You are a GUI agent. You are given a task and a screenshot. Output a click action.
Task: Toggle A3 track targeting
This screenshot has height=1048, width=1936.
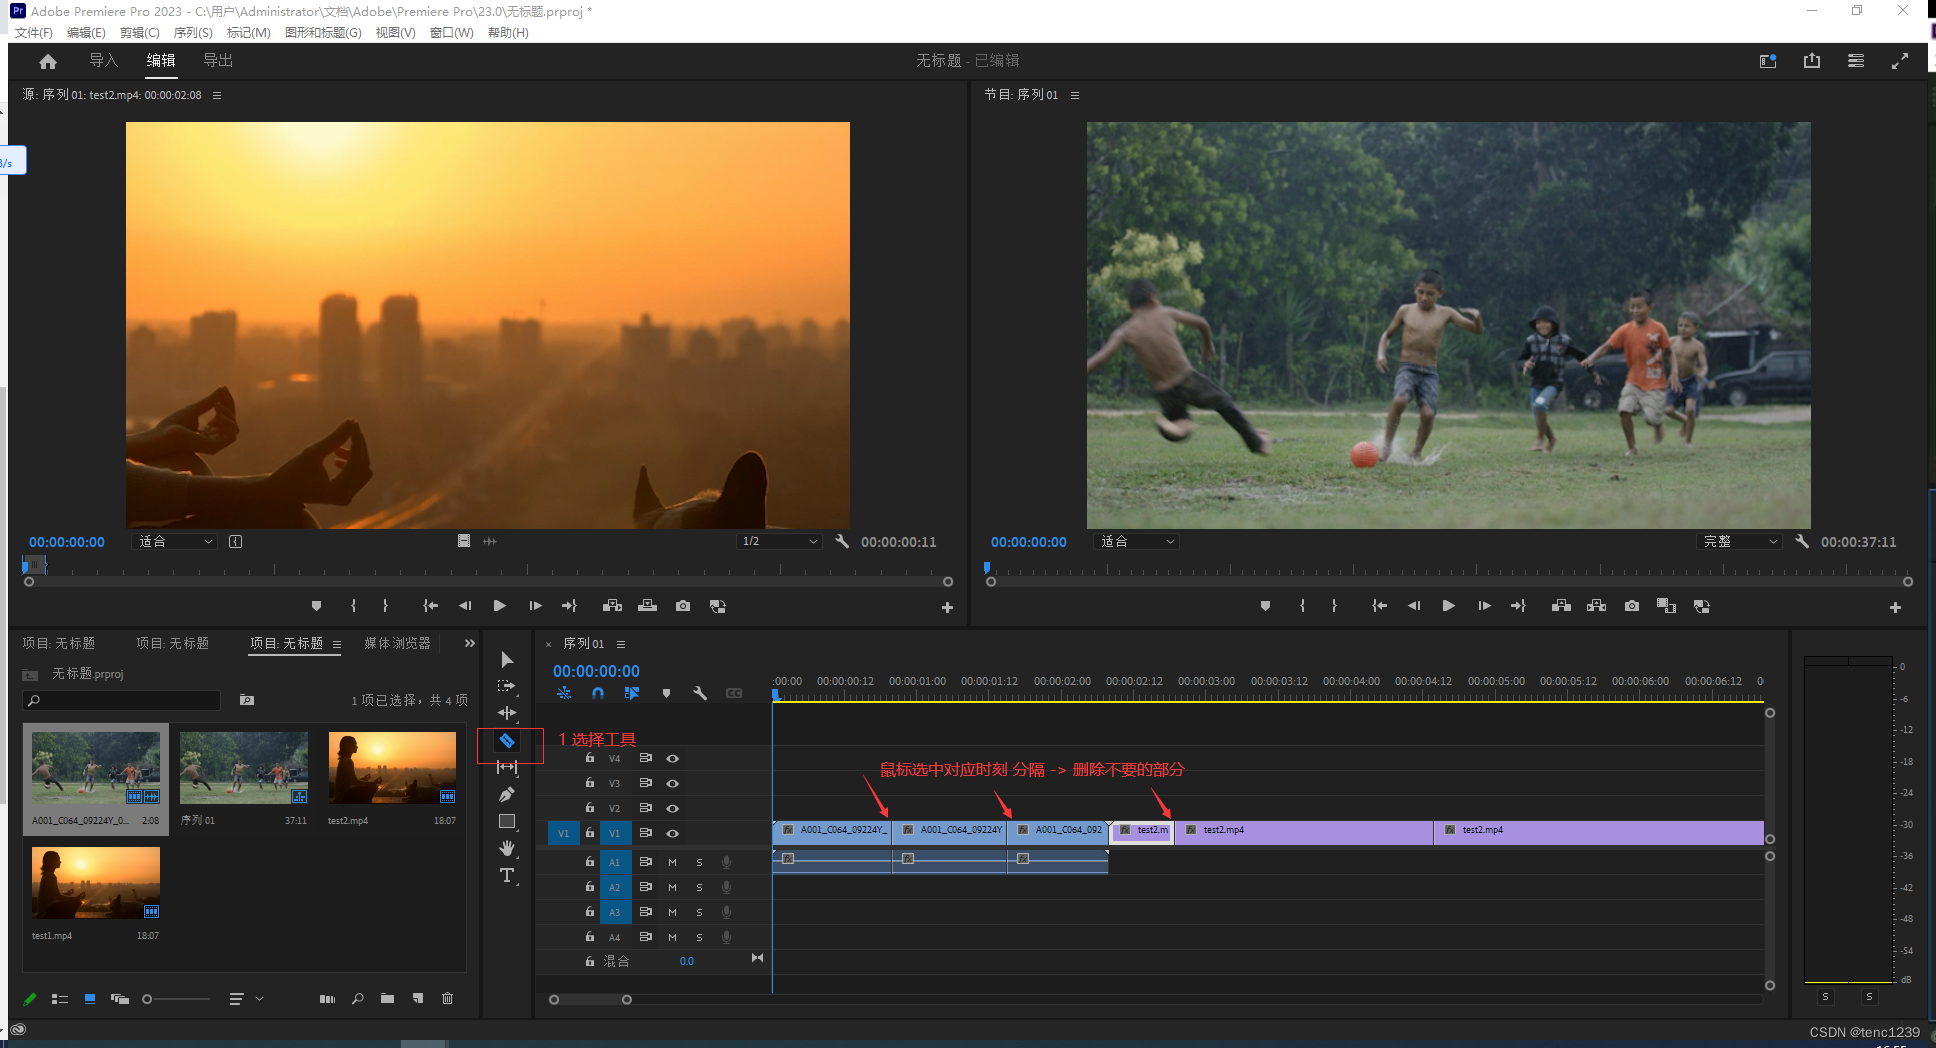(615, 912)
